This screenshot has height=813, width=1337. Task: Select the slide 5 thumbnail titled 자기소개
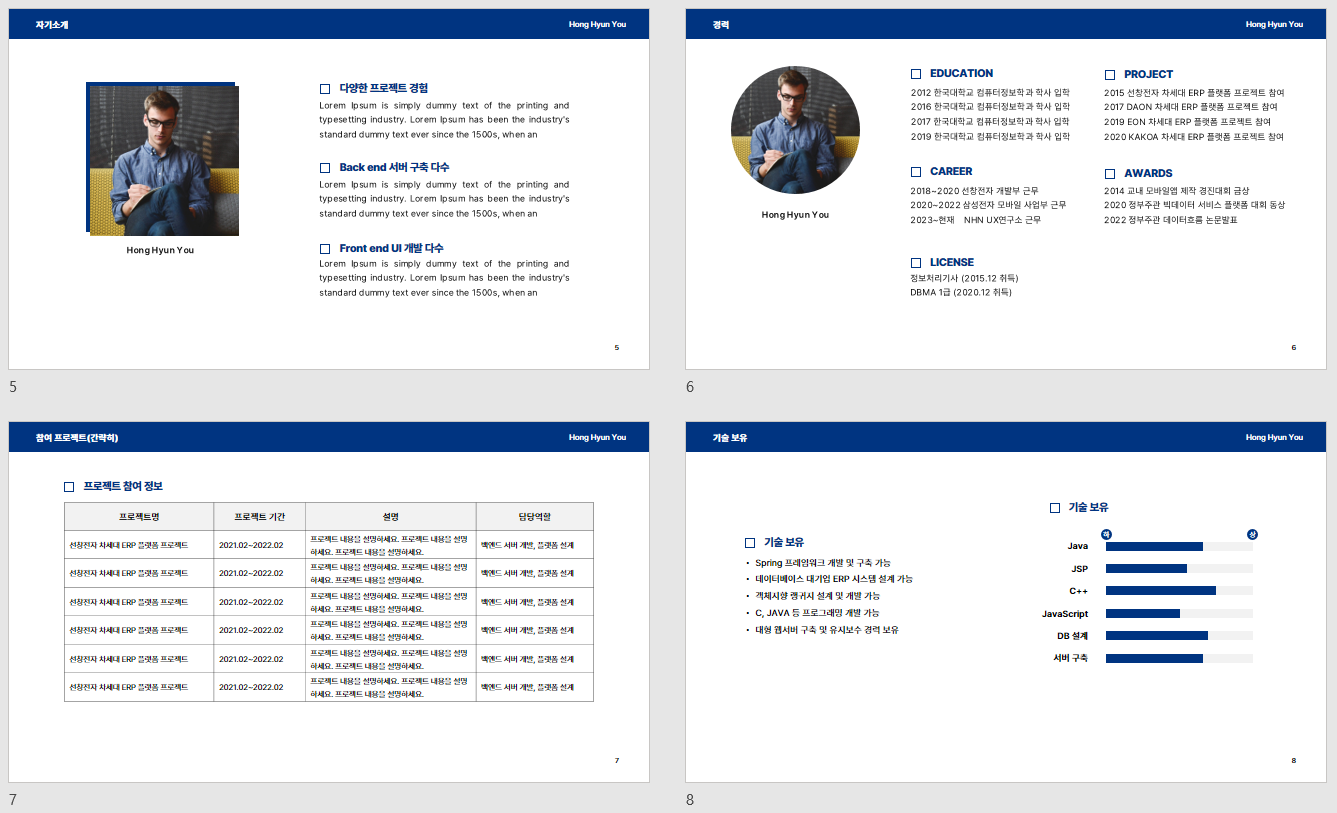click(x=329, y=189)
